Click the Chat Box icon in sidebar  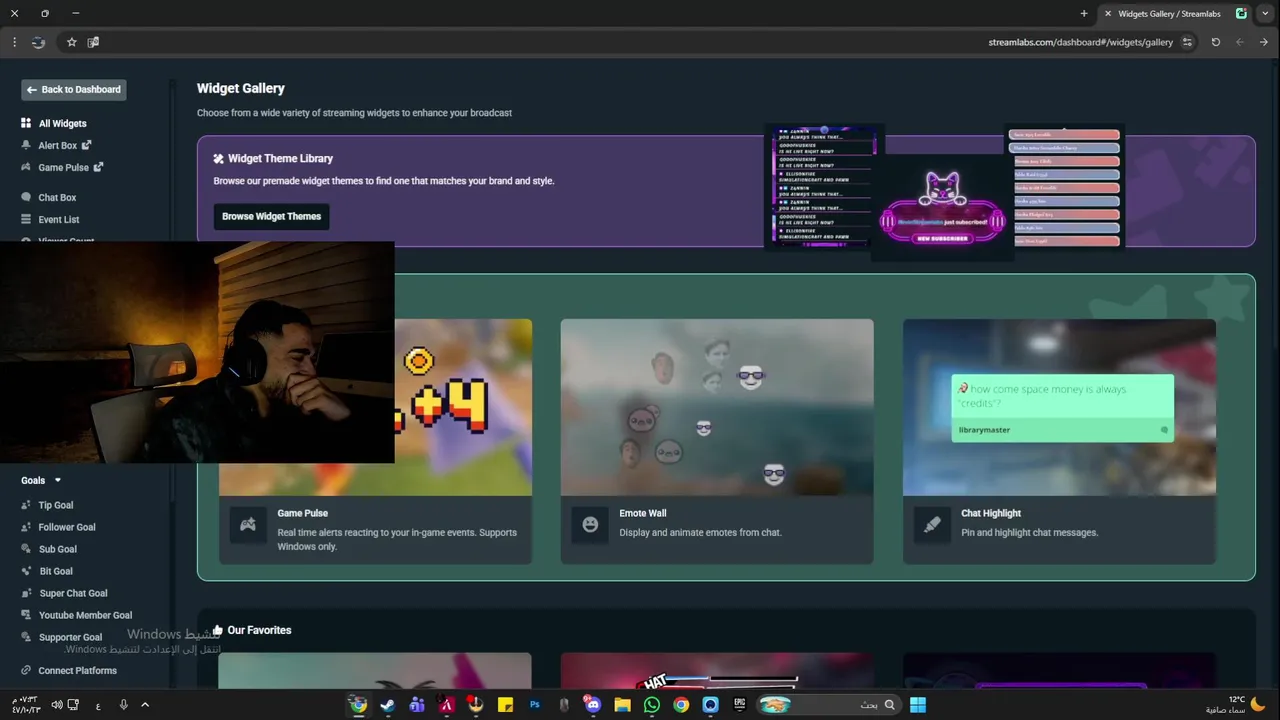pos(26,198)
